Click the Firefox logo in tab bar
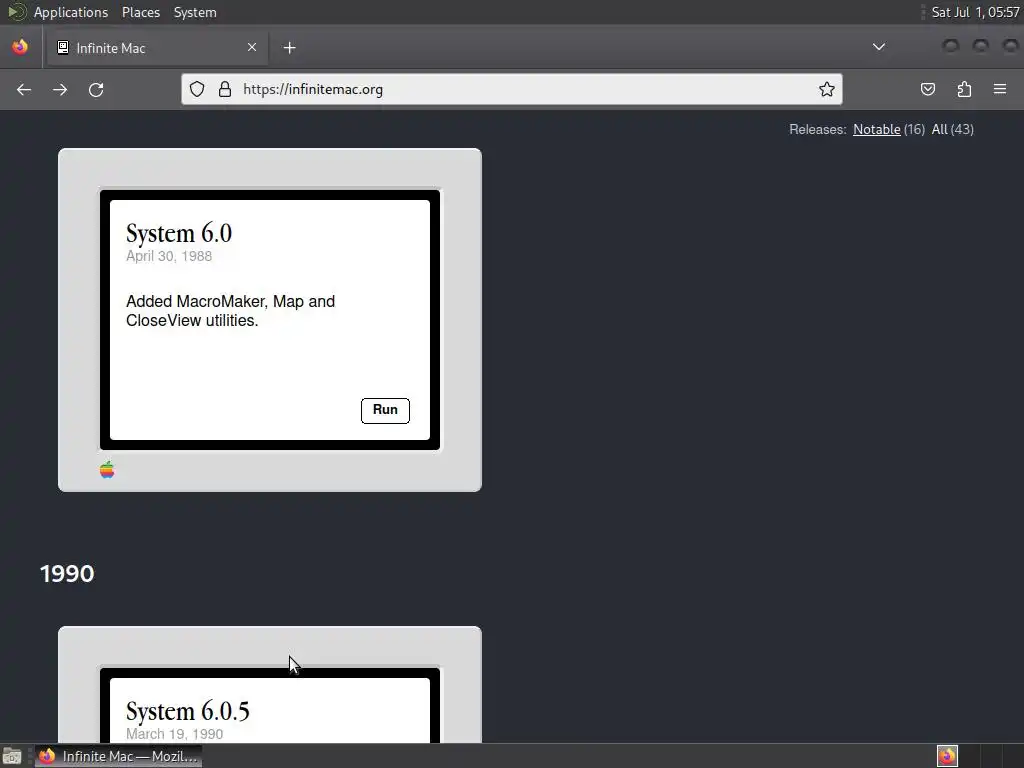The width and height of the screenshot is (1024, 768). tap(20, 47)
